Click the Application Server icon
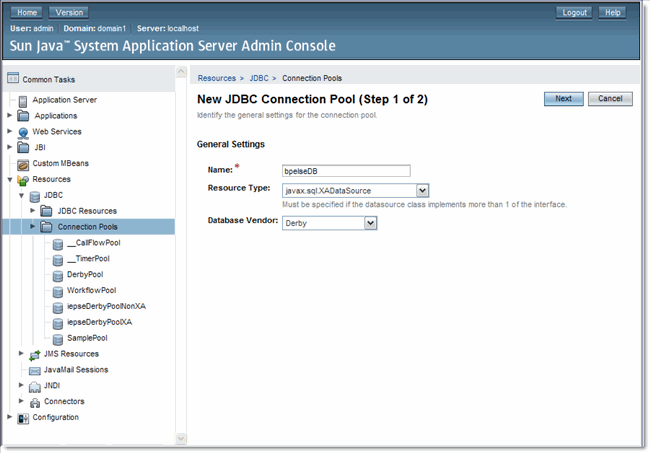Screen dimensions: 650x453 click(x=23, y=101)
